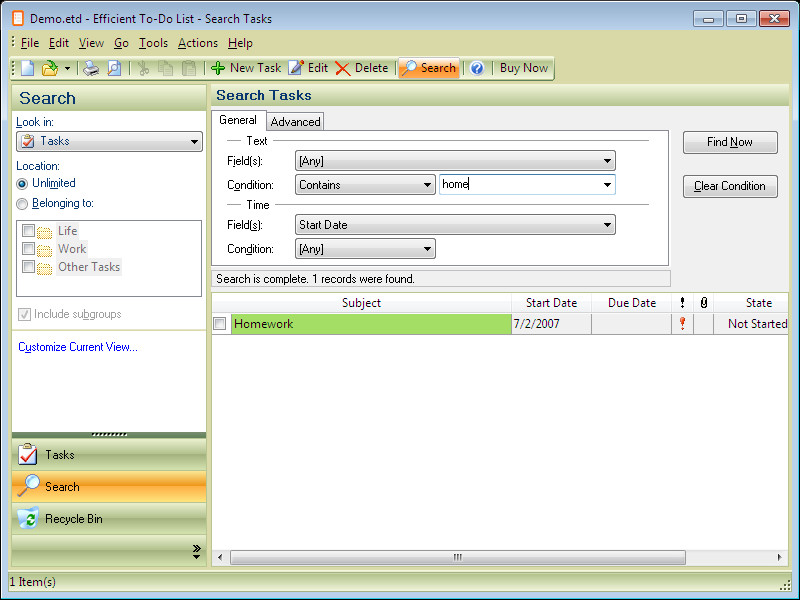Viewport: 800px width, 600px height.
Task: Open Print Preview from the toolbar
Action: 114,68
